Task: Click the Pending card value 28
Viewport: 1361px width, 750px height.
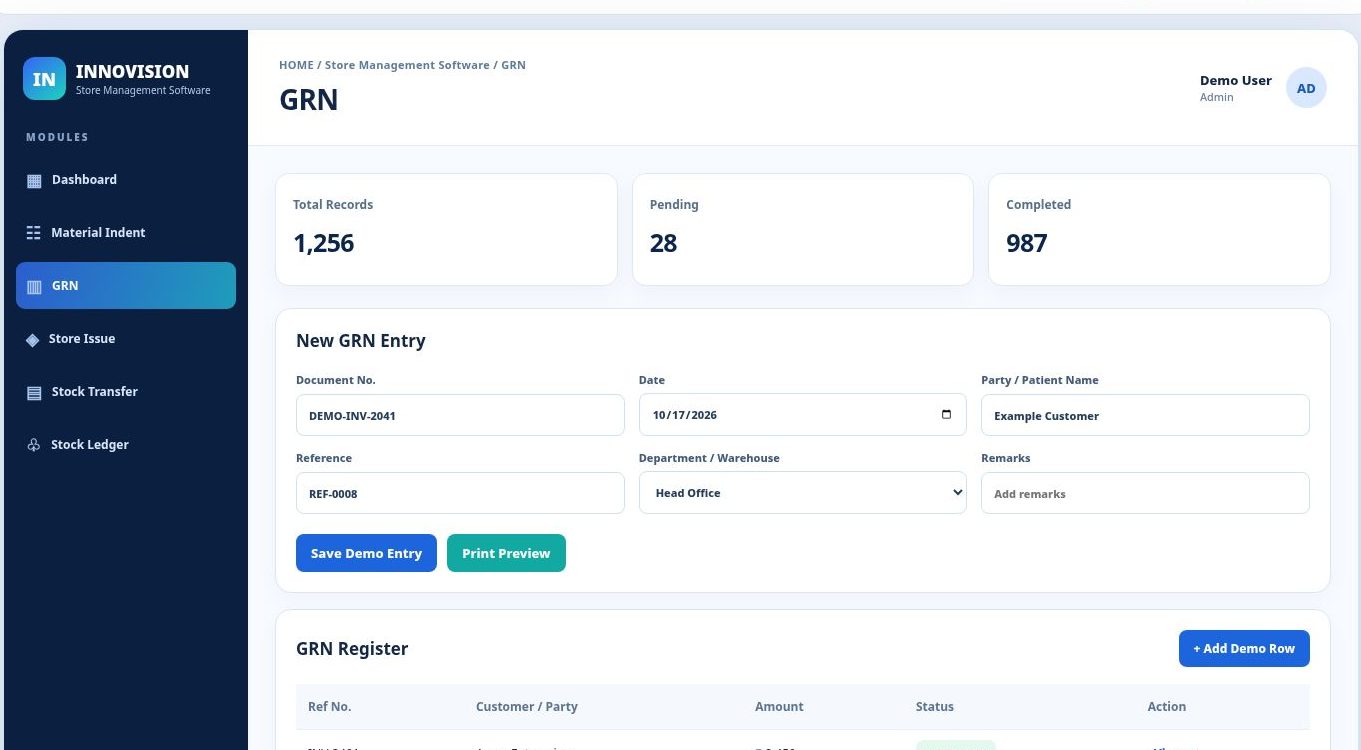Action: [x=664, y=243]
